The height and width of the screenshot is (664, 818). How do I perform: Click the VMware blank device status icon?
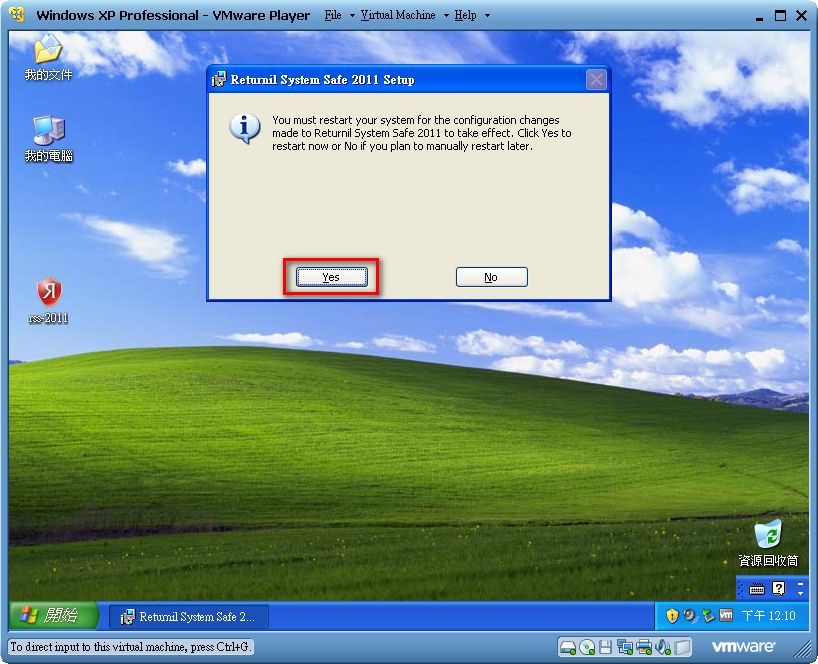click(682, 648)
